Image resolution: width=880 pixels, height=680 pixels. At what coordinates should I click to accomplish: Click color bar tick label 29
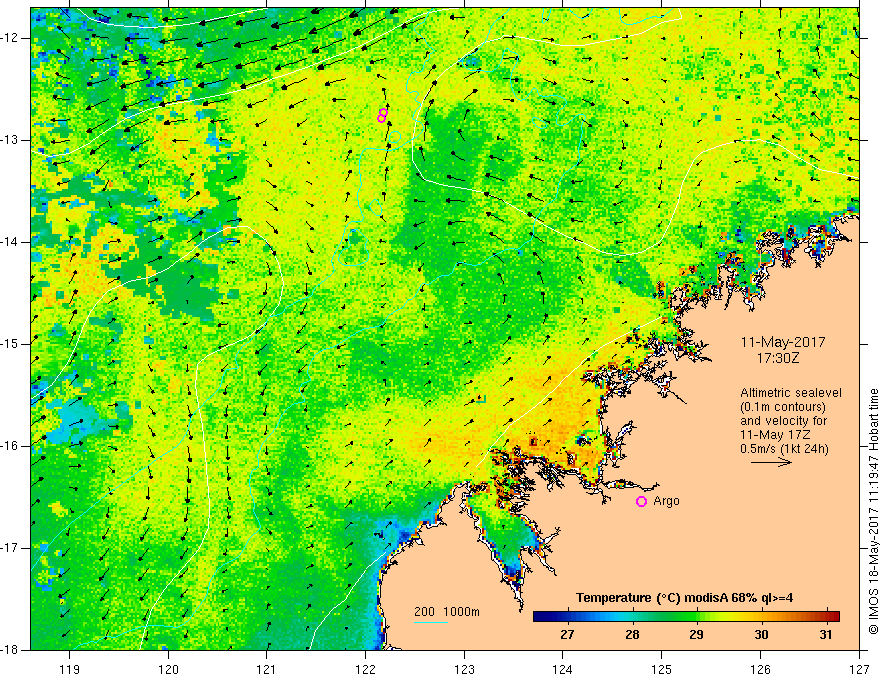click(696, 635)
